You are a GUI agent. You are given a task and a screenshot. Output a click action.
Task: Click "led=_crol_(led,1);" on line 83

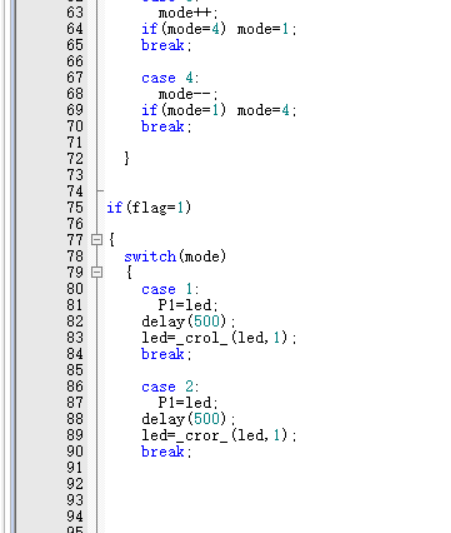[219, 338]
